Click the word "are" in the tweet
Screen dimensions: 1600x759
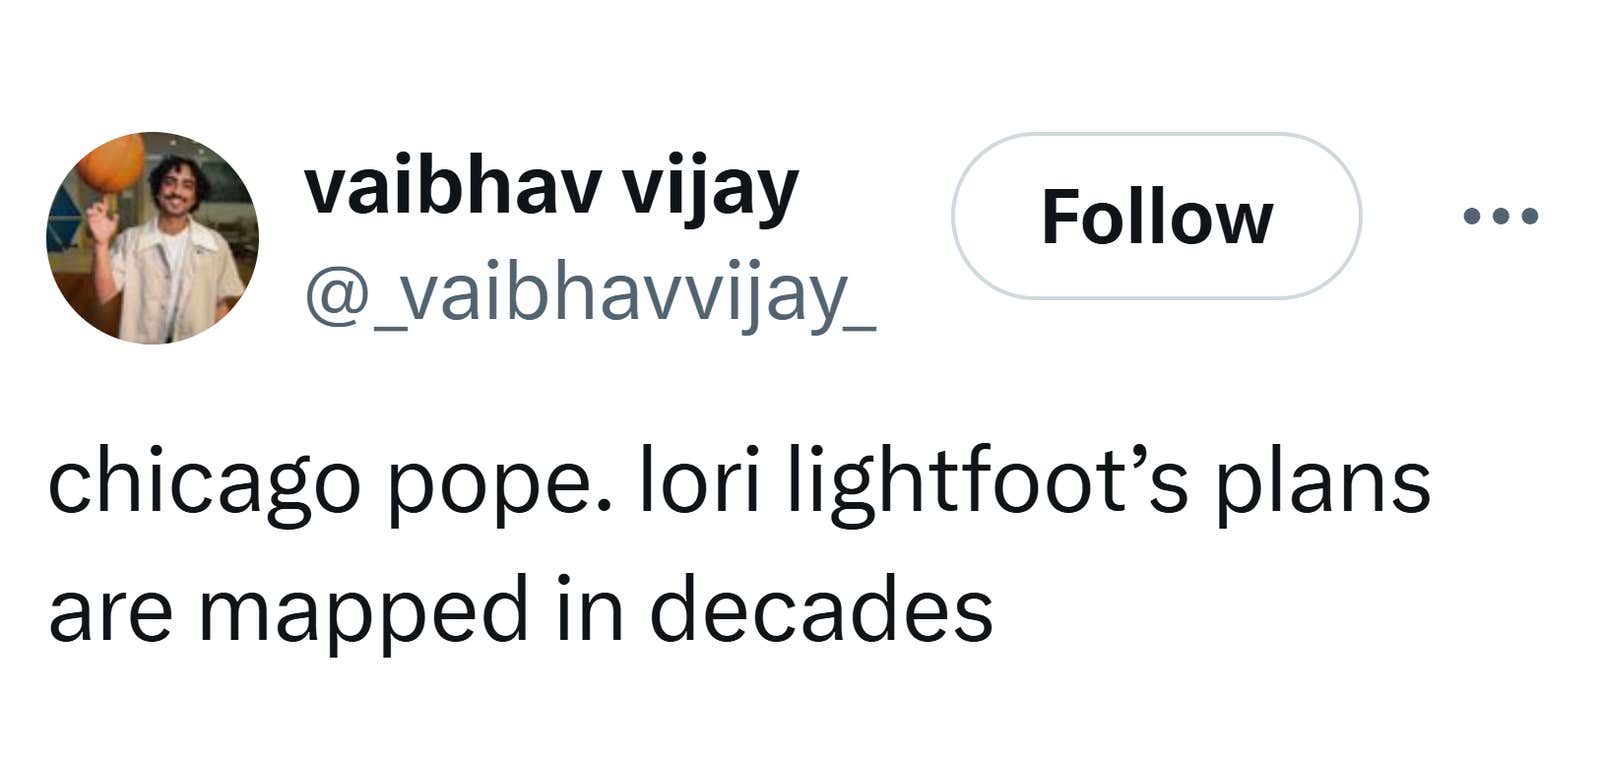(x=109, y=612)
